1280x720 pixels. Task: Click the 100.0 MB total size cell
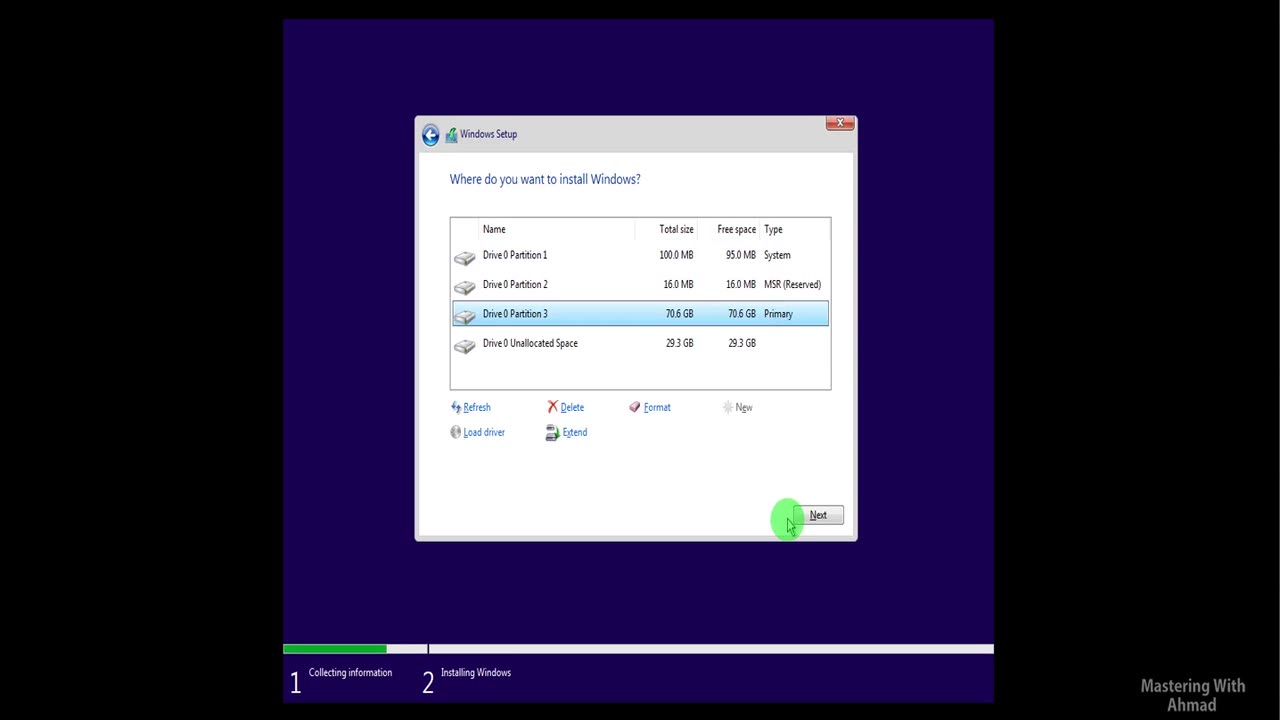(676, 255)
